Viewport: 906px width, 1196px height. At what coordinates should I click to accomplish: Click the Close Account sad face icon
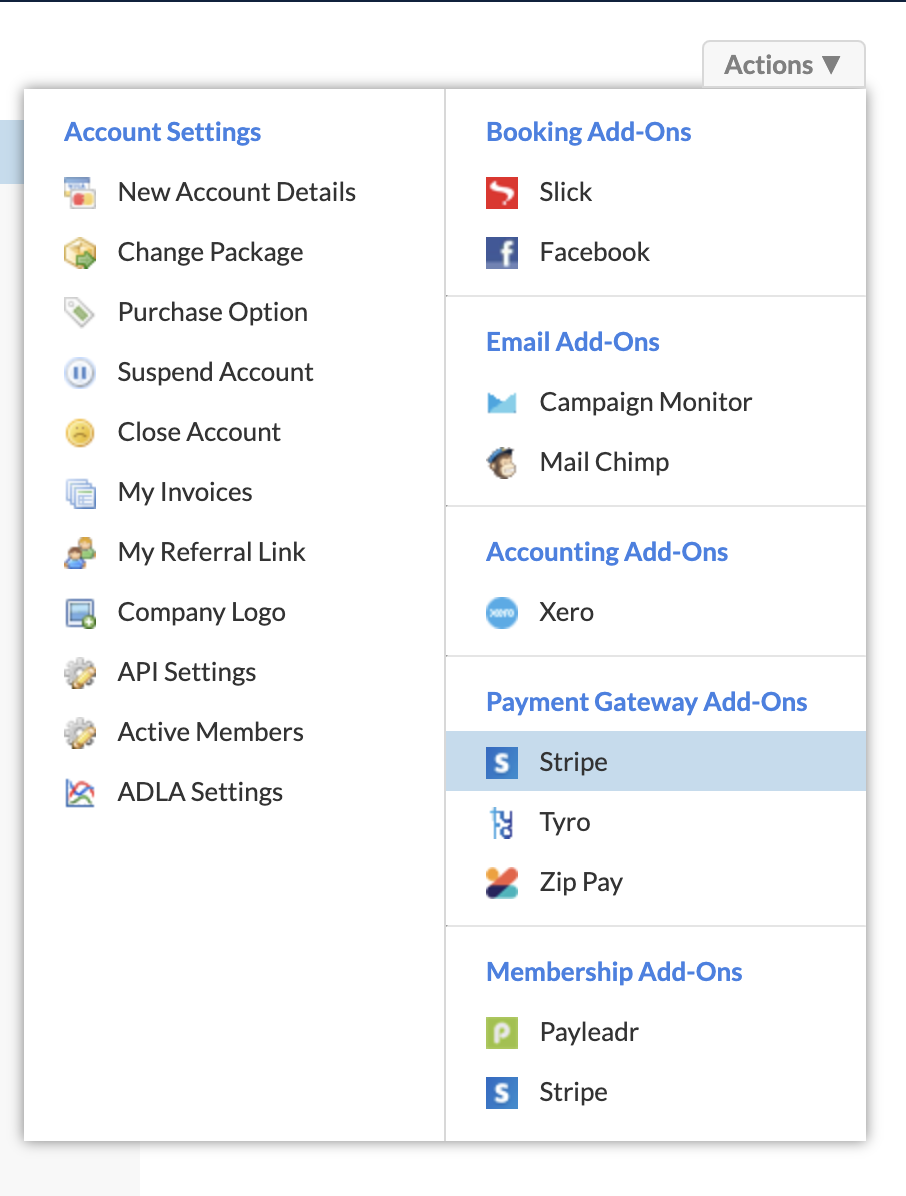point(80,432)
